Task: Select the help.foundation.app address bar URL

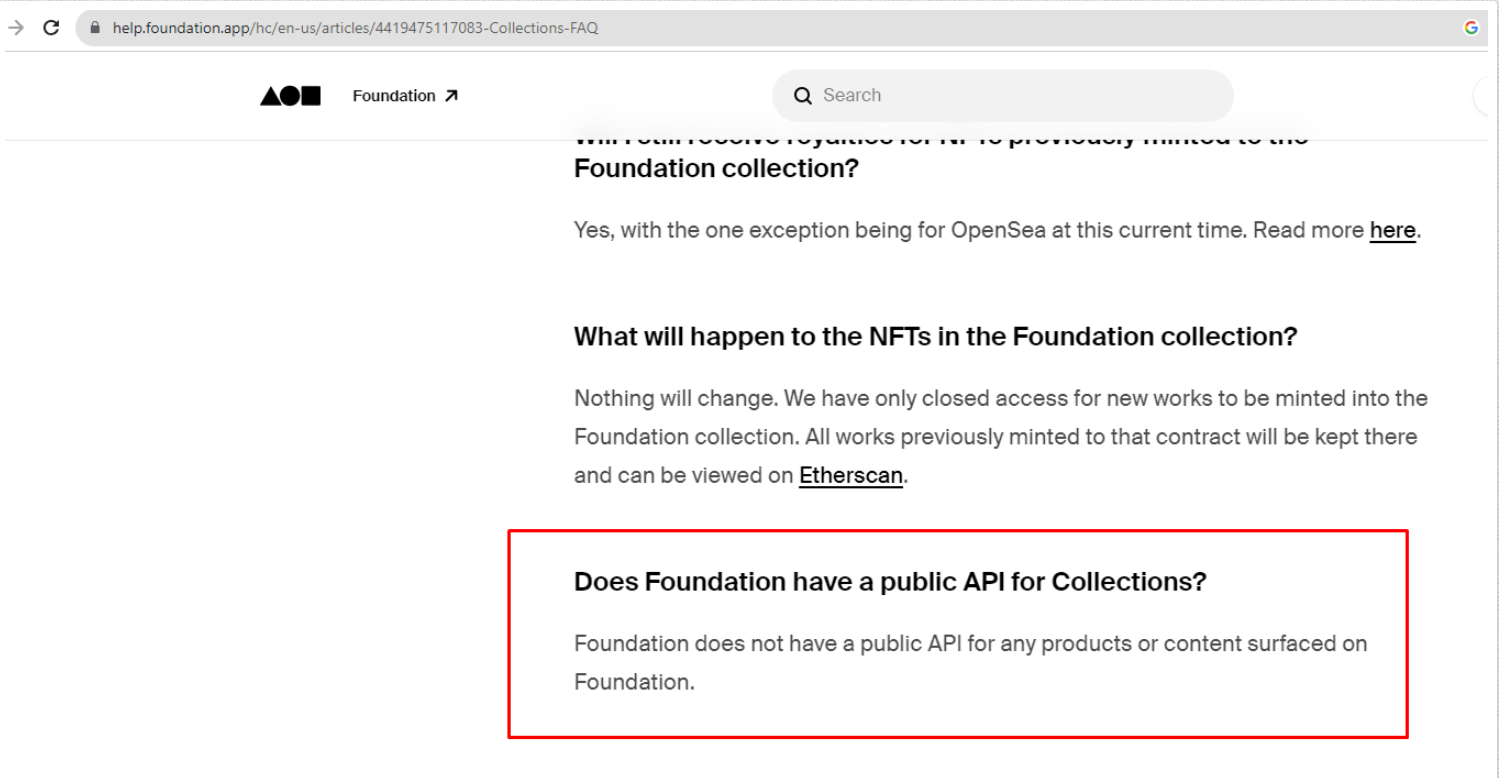Action: pos(355,28)
